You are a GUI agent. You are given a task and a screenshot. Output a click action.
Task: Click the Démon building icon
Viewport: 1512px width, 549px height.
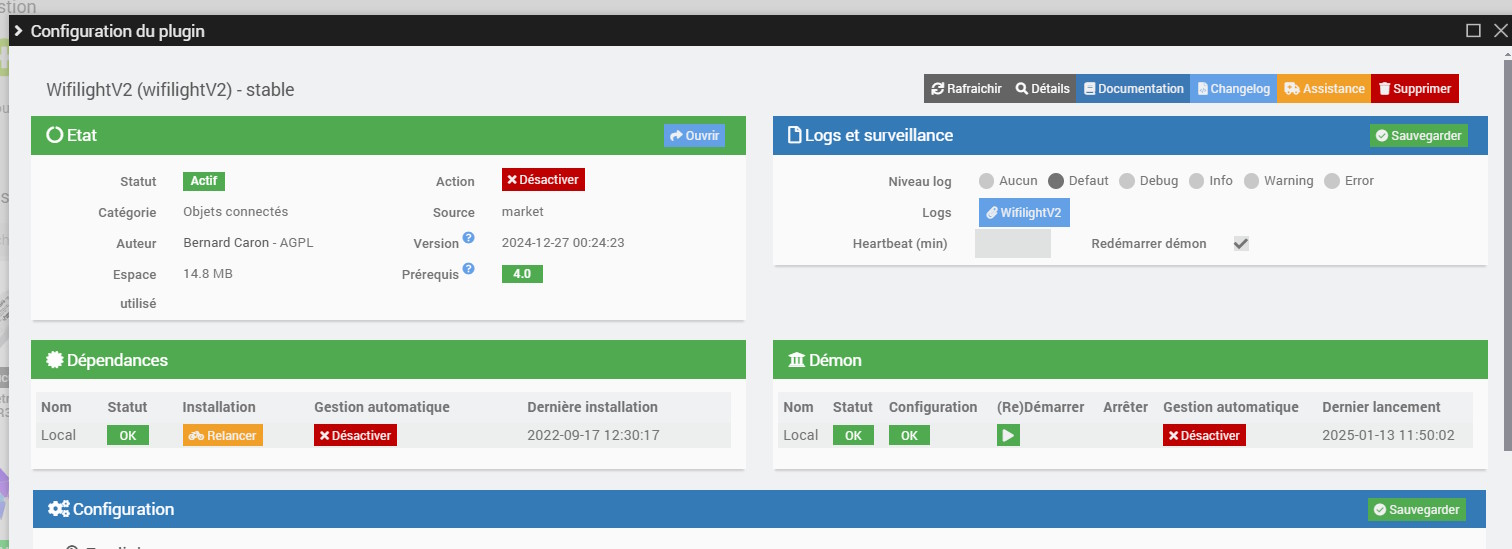(797, 360)
